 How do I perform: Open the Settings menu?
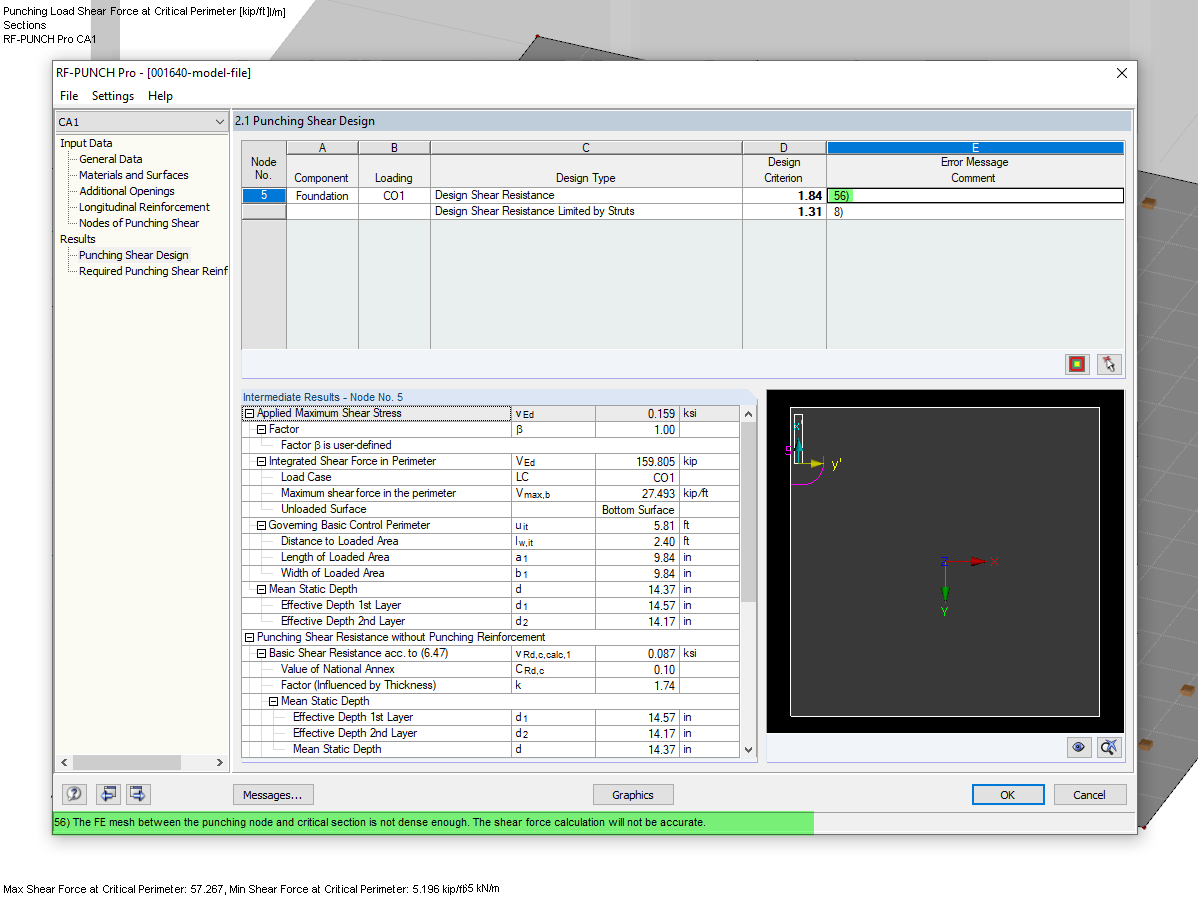[x=112, y=95]
